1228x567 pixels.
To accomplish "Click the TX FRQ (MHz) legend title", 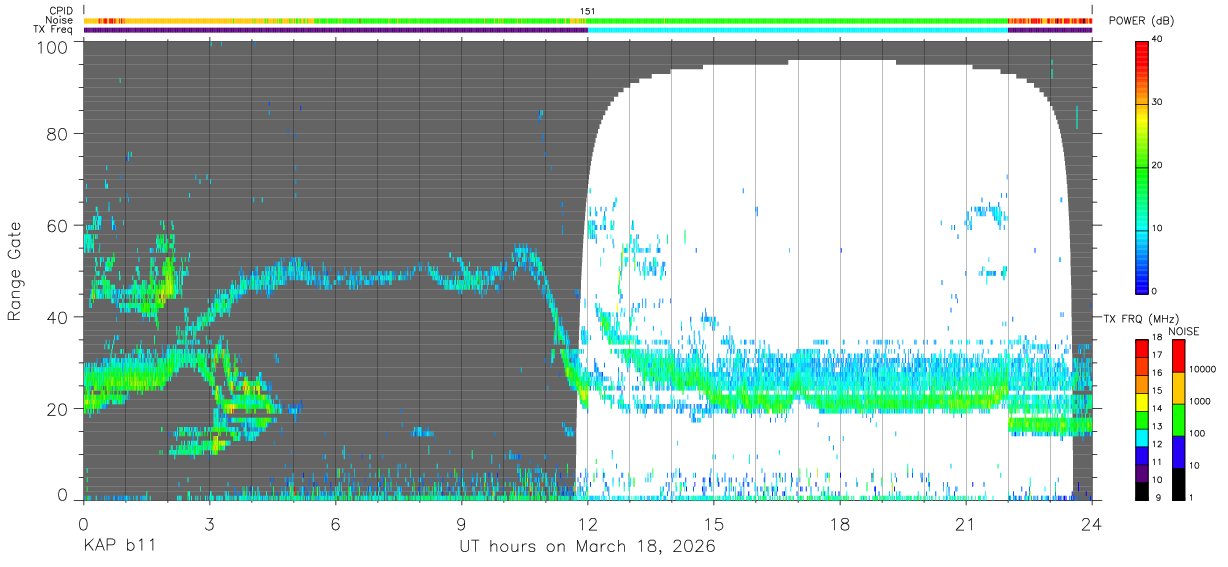I will click(x=1143, y=318).
